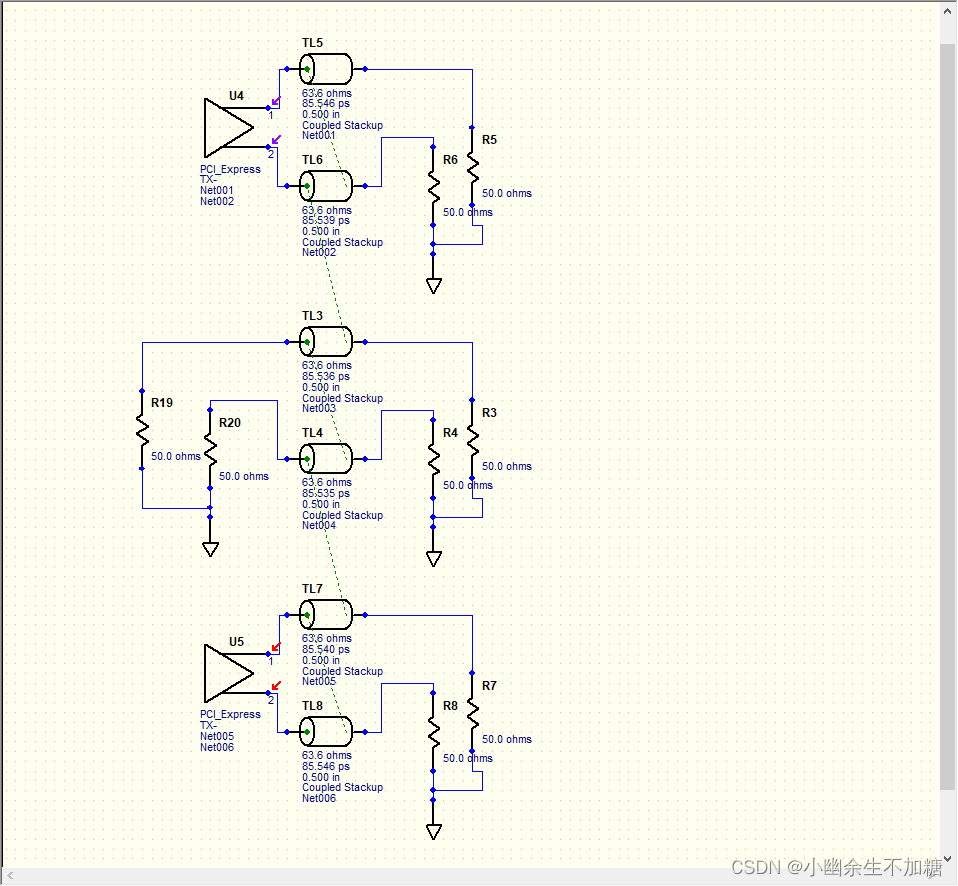Viewport: 958px width, 886px height.
Task: Click the '50.0 ohms' value of R3
Action: pos(506,466)
